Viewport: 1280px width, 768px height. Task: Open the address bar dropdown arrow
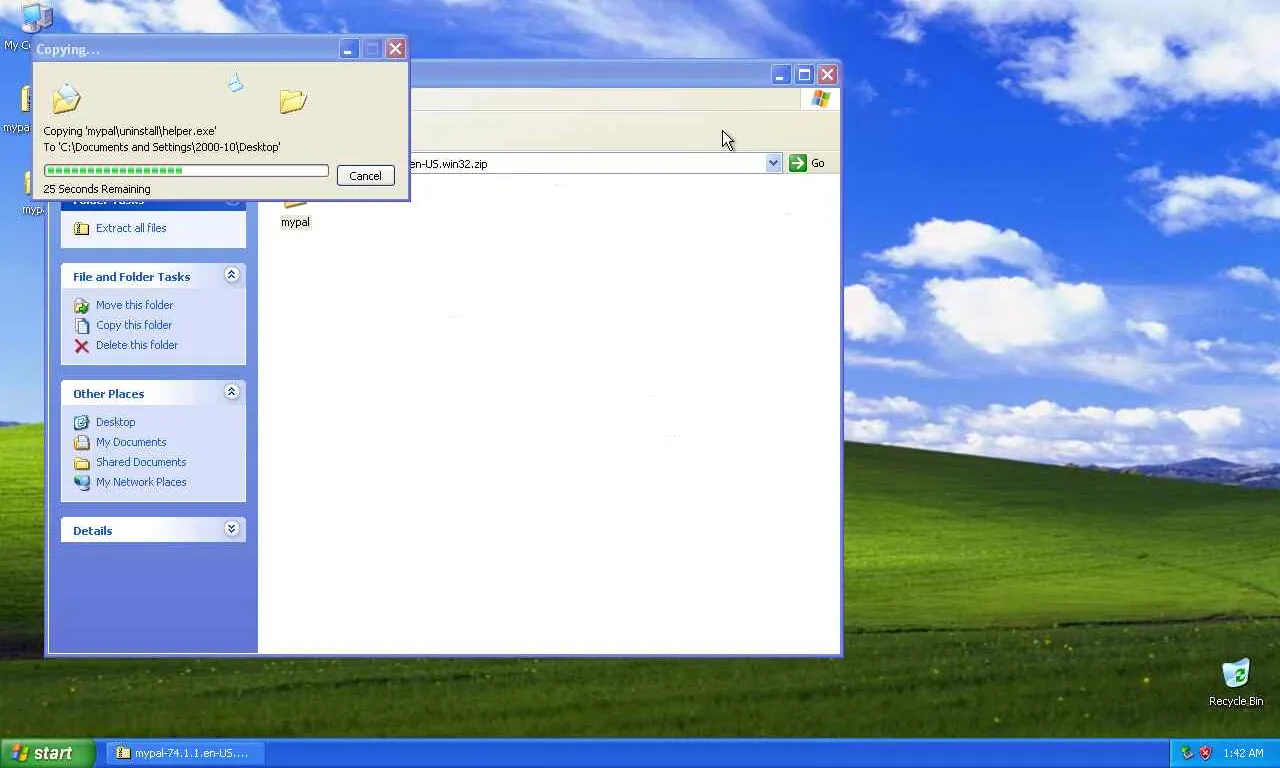coord(773,163)
